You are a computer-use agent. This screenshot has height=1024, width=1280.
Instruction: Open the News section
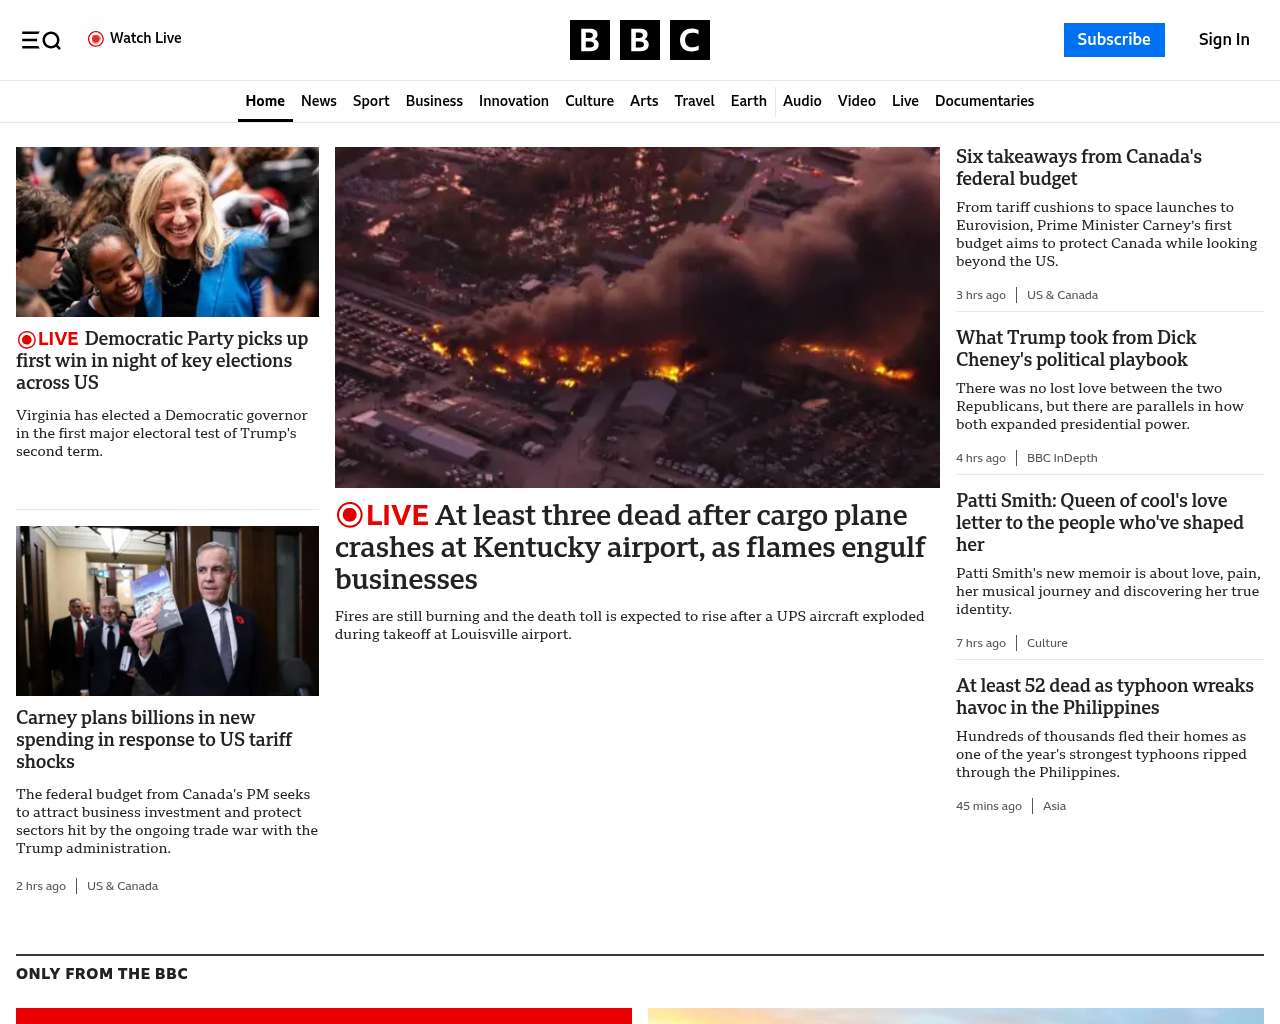click(x=319, y=101)
